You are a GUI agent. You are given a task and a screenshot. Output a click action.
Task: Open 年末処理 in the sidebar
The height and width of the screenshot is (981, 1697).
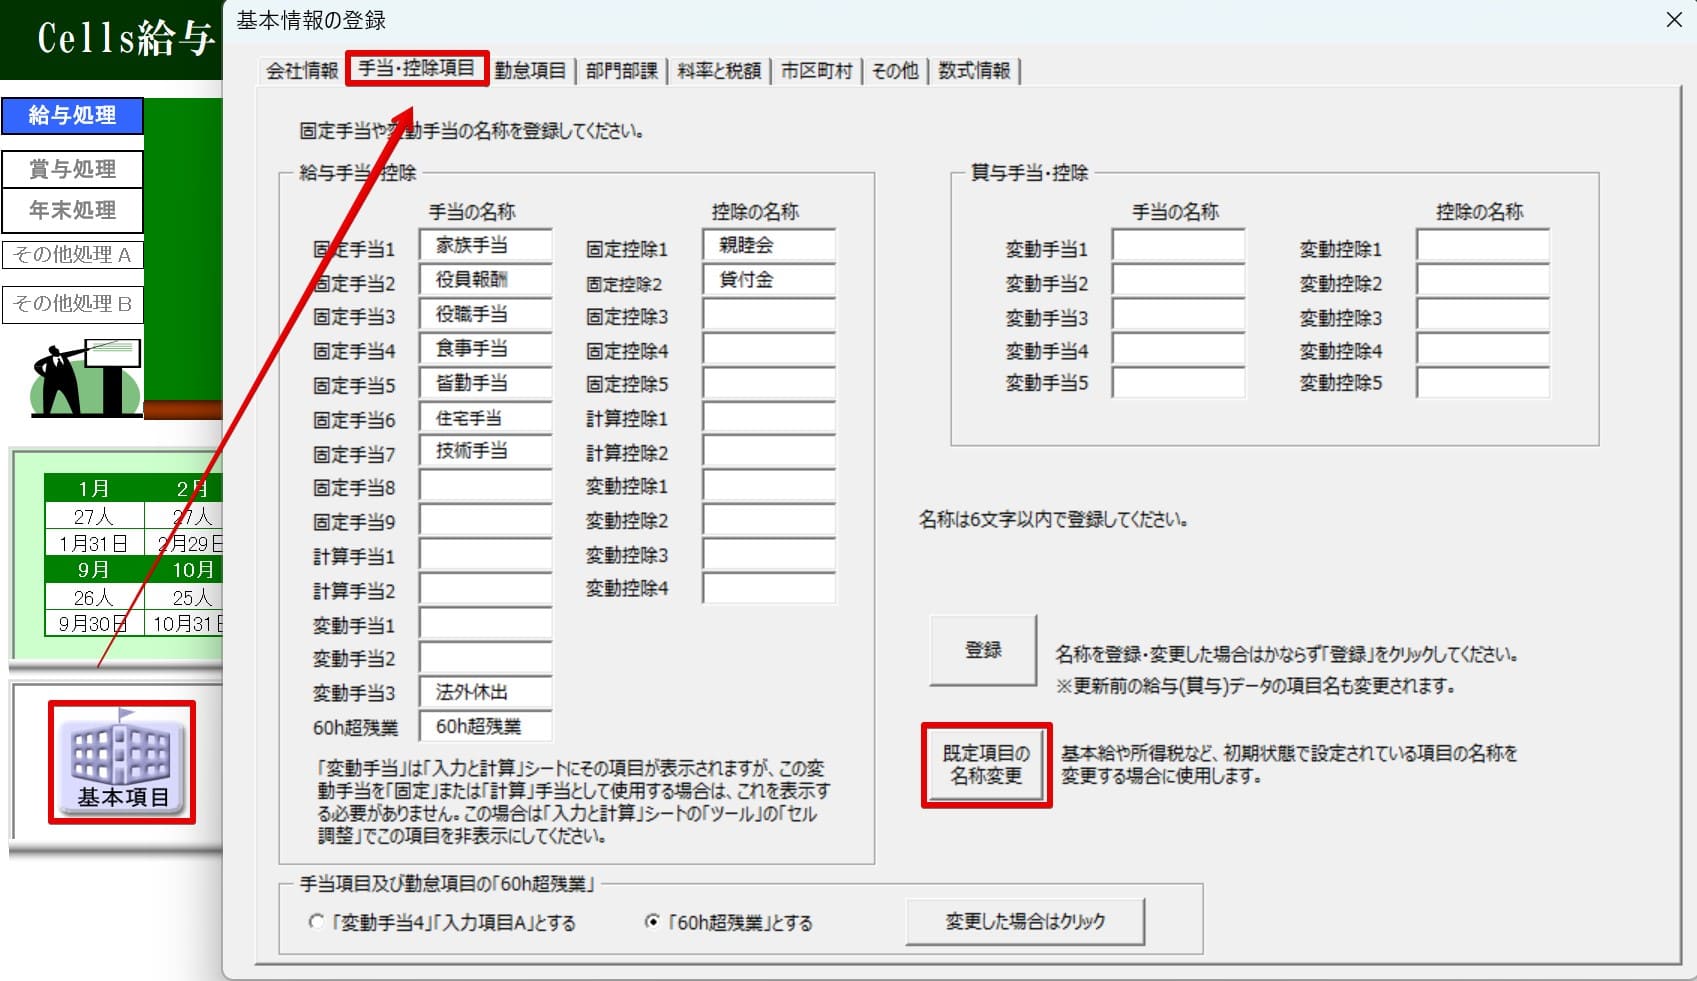(x=72, y=211)
